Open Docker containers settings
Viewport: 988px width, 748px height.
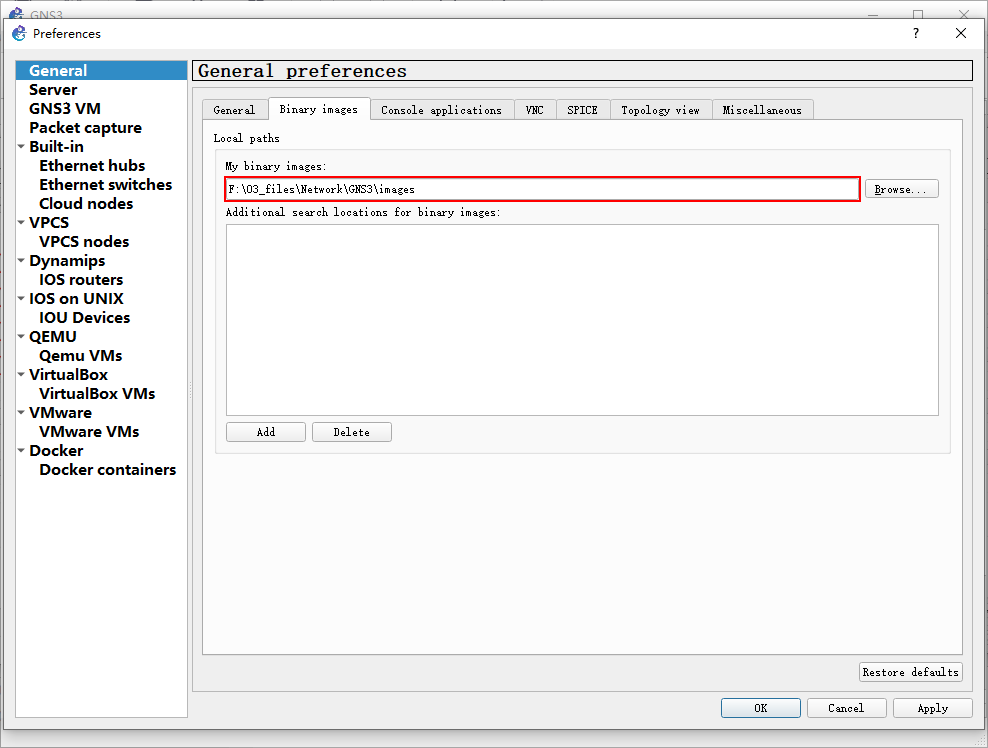[x=107, y=469]
